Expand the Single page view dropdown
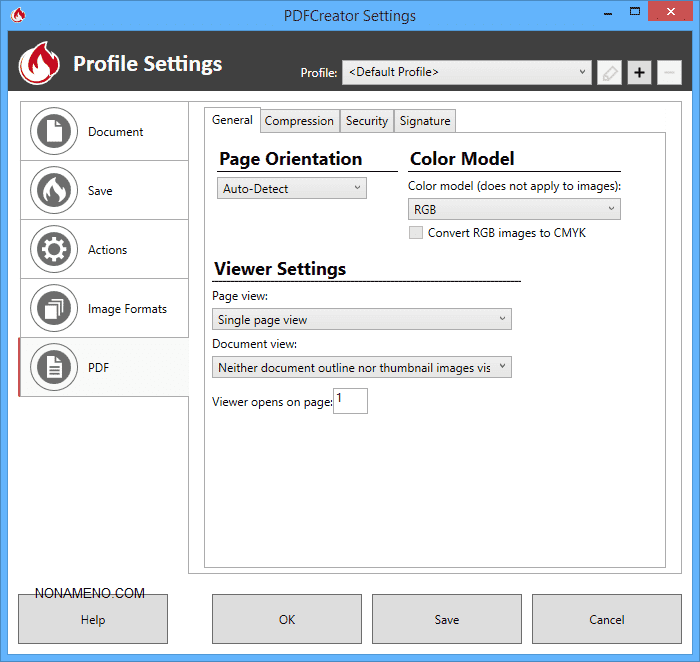This screenshot has width=700, height=662. 362,320
